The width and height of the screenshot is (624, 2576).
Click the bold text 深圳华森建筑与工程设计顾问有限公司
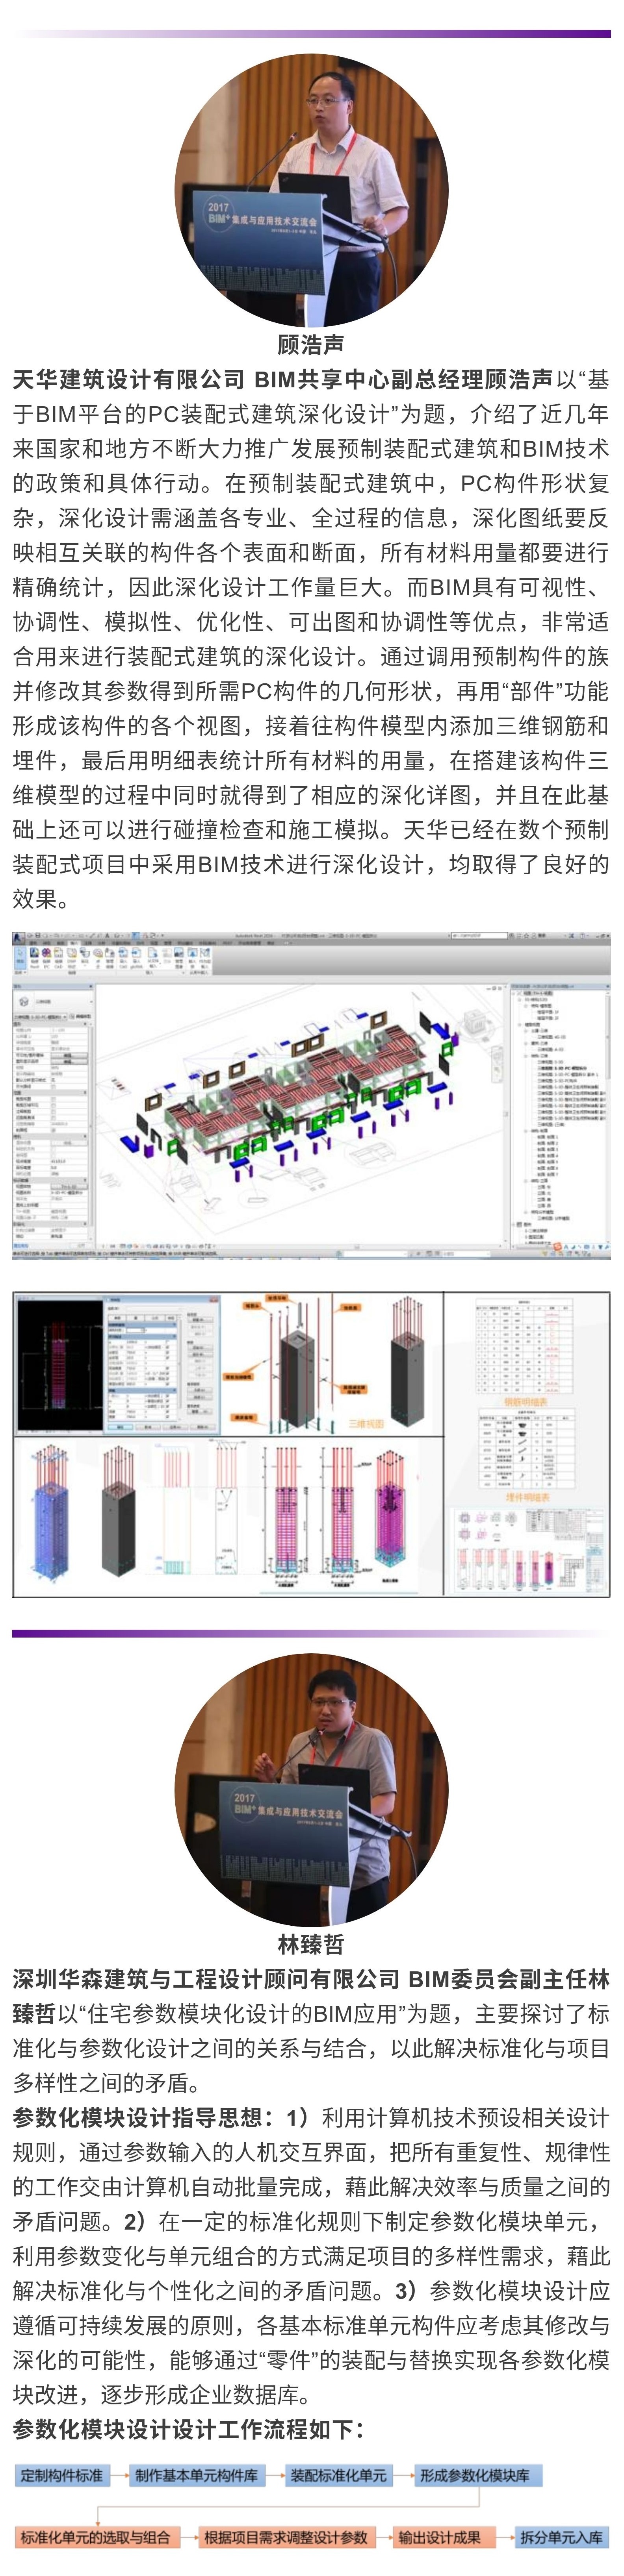[x=206, y=1979]
